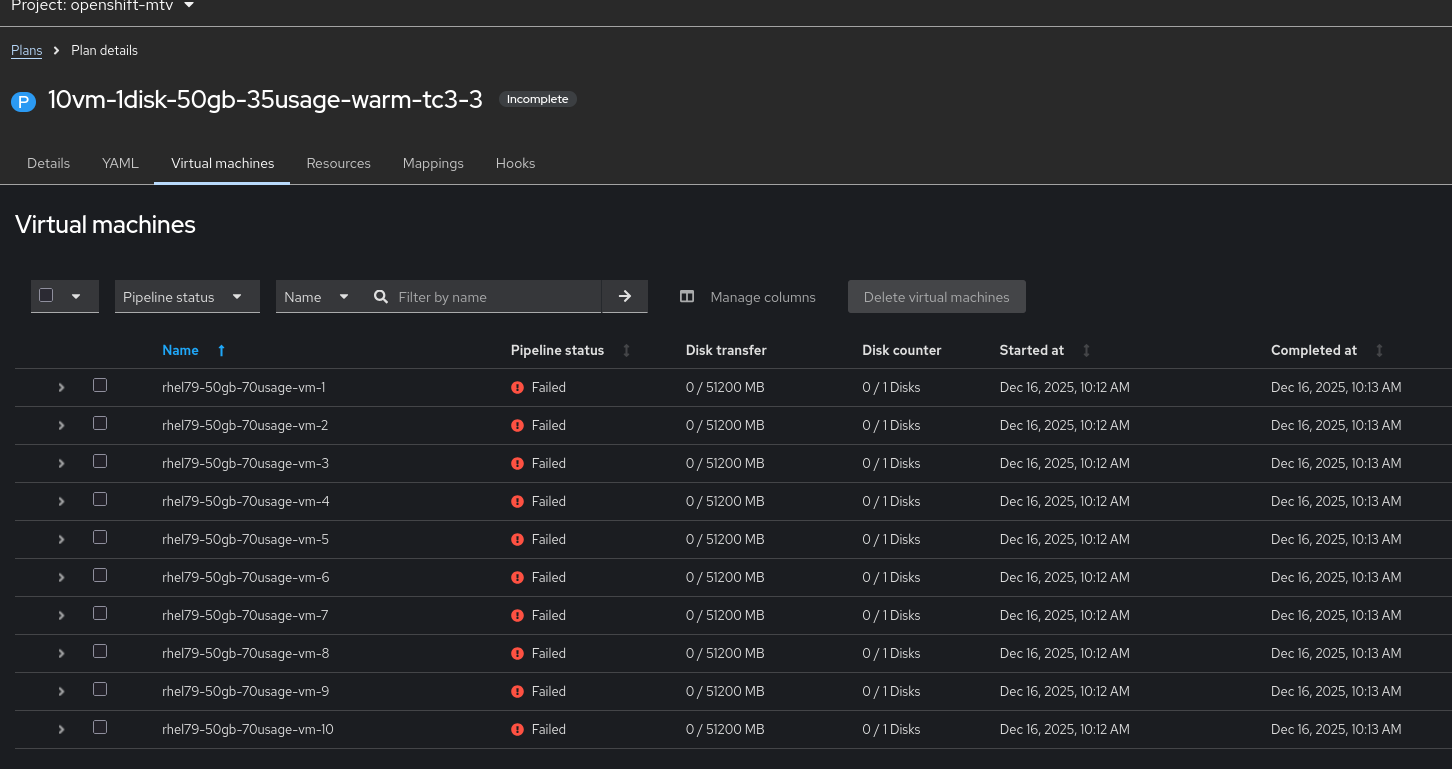Expand the rhel79-50gb-70usage-vm-3 row
Screen dimensions: 1452x769
tap(61, 464)
